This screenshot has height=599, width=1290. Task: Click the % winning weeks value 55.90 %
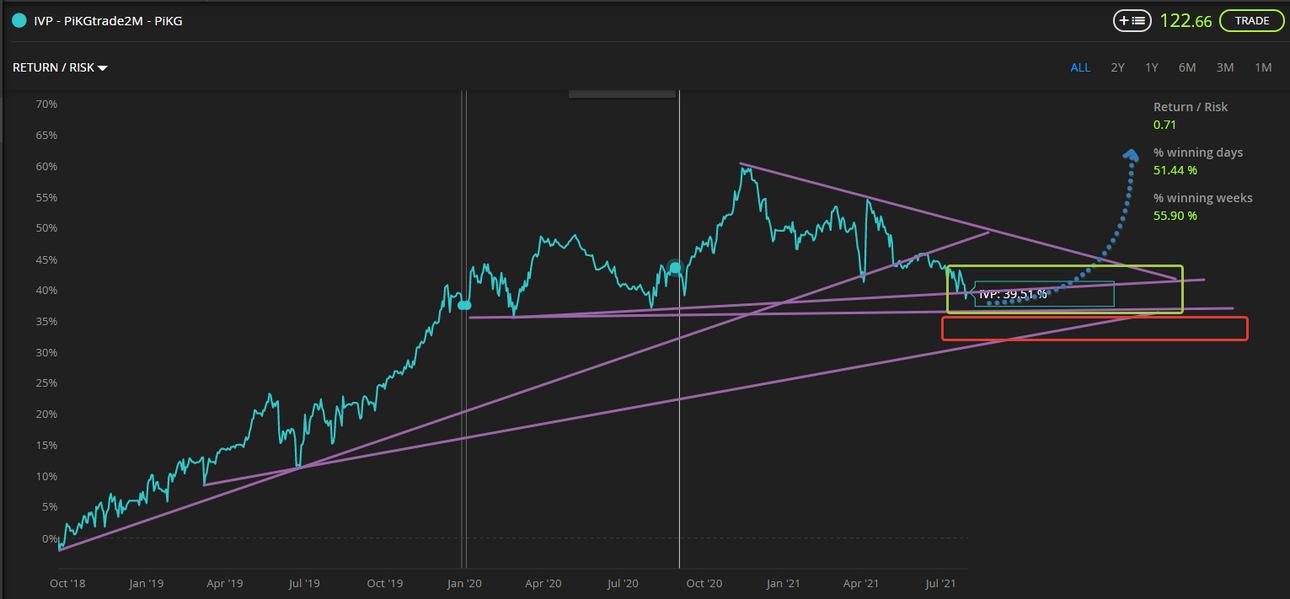click(x=1175, y=215)
